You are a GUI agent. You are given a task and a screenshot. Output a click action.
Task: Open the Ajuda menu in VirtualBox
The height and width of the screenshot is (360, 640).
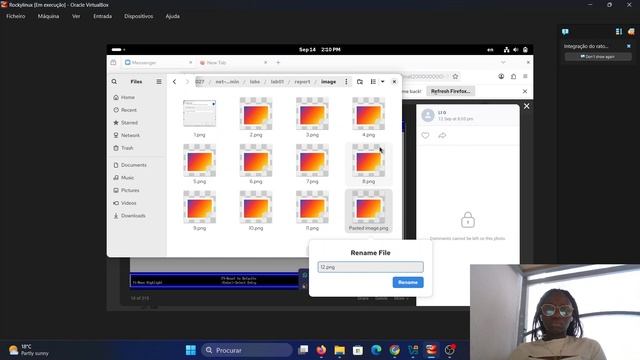pyautogui.click(x=173, y=16)
